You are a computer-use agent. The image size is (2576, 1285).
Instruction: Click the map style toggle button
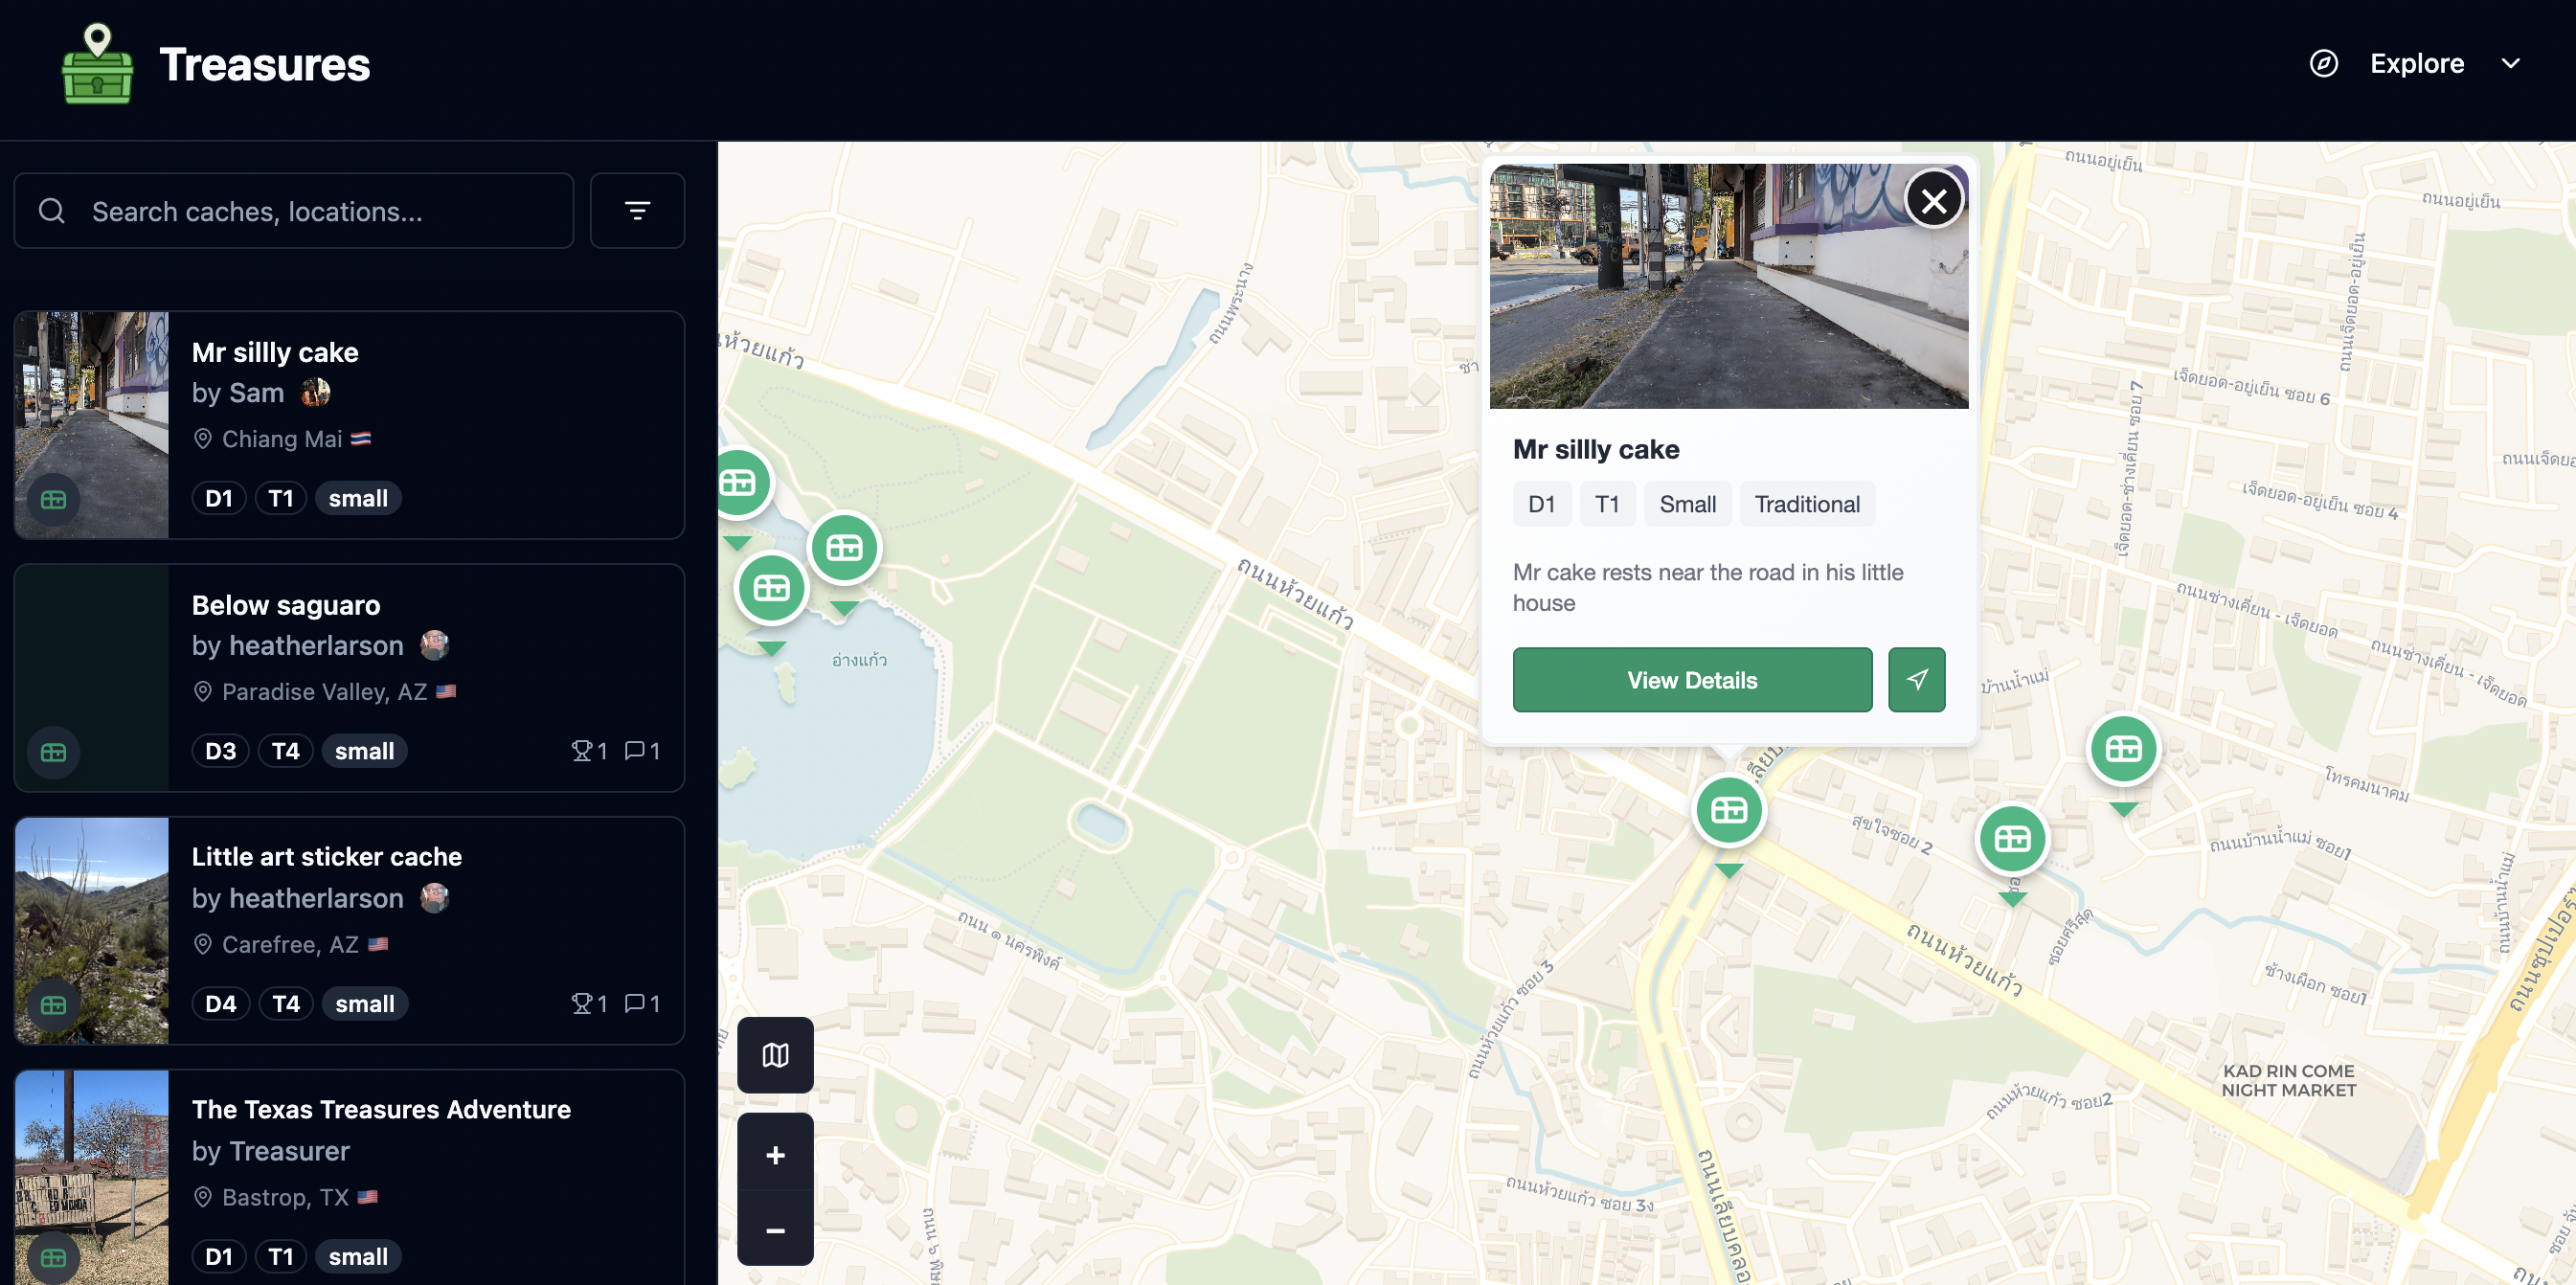[775, 1054]
